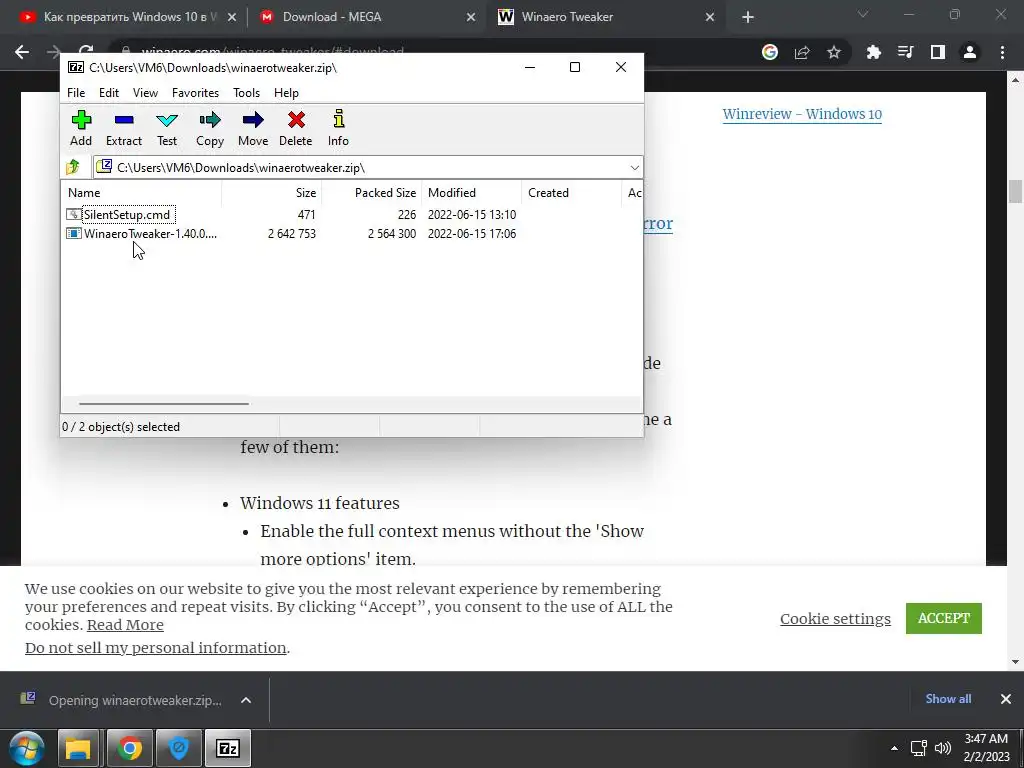Open Winreview – Windows 10 link
Image resolution: width=1024 pixels, height=768 pixels.
click(x=802, y=114)
